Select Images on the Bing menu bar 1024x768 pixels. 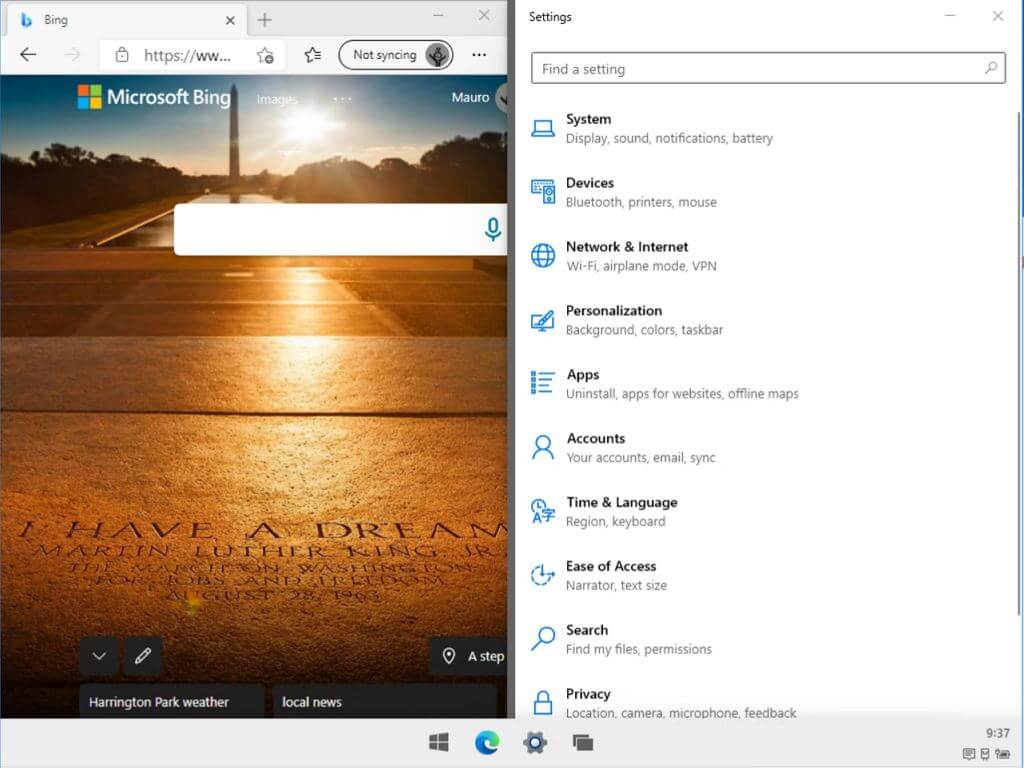coord(277,98)
